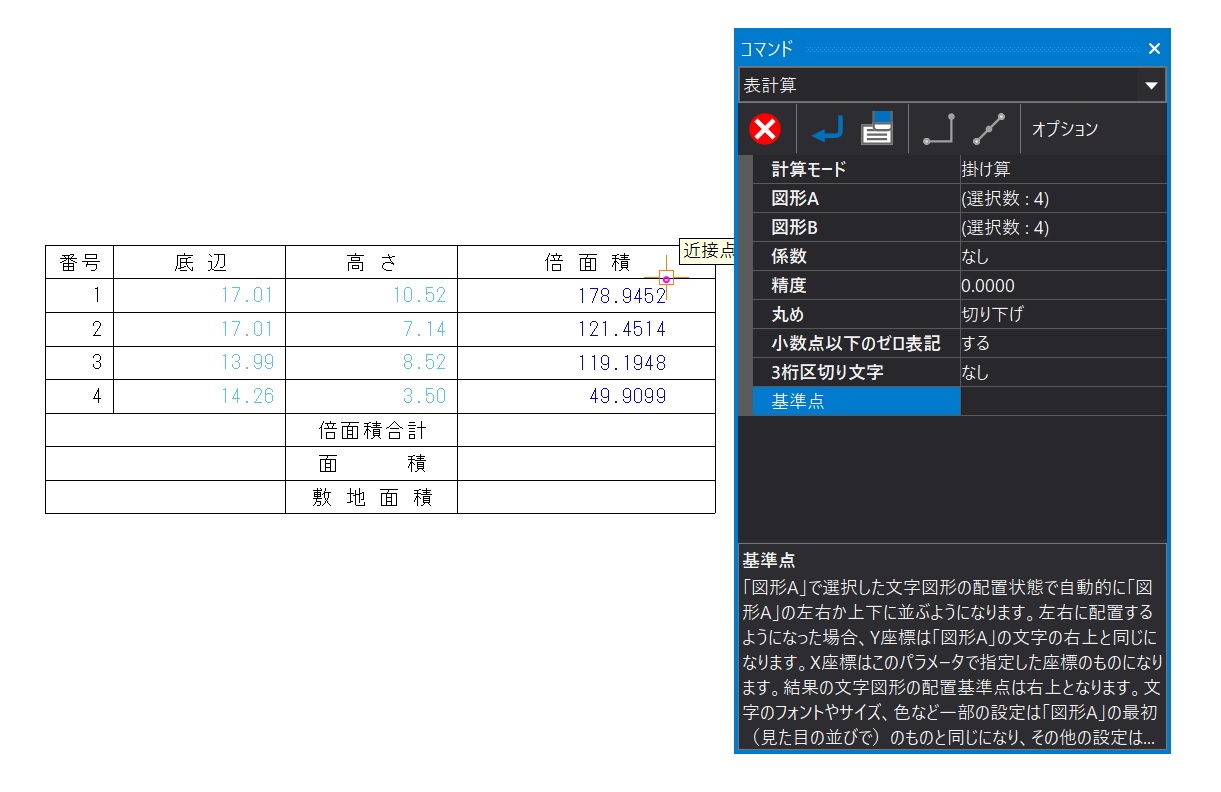Click the 図形B selection count field

(x=1062, y=227)
